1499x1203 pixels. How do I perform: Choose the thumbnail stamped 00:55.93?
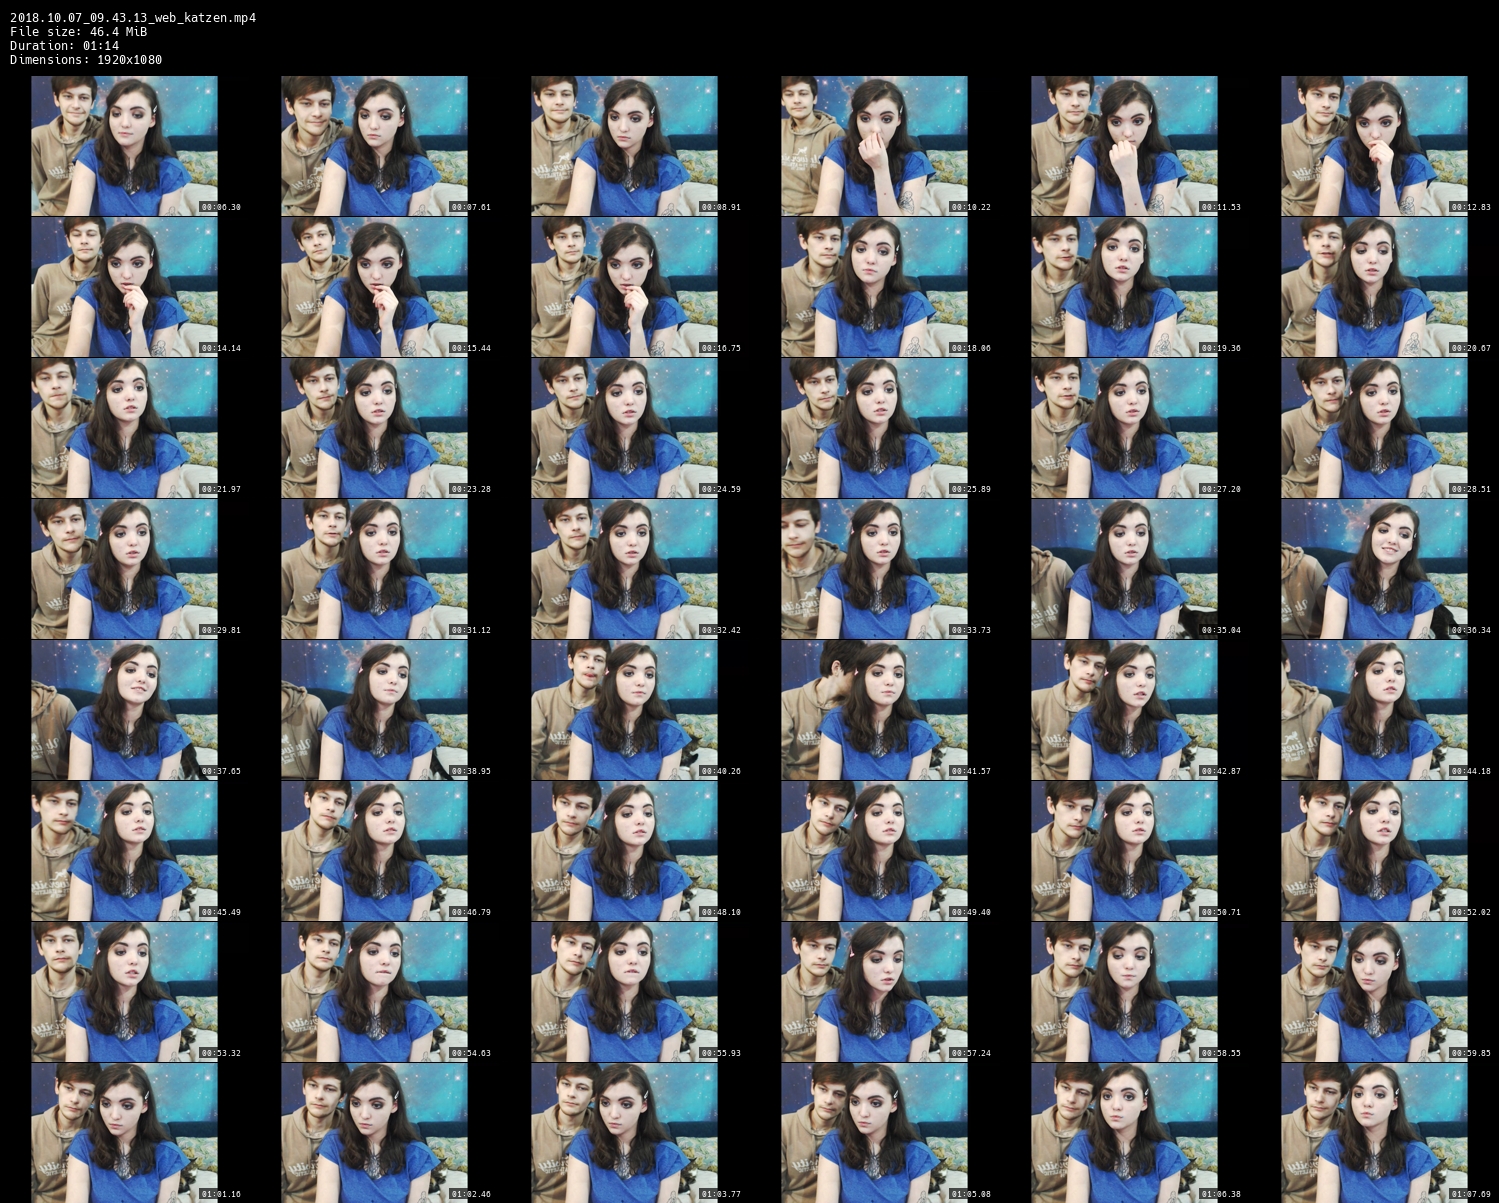click(624, 992)
